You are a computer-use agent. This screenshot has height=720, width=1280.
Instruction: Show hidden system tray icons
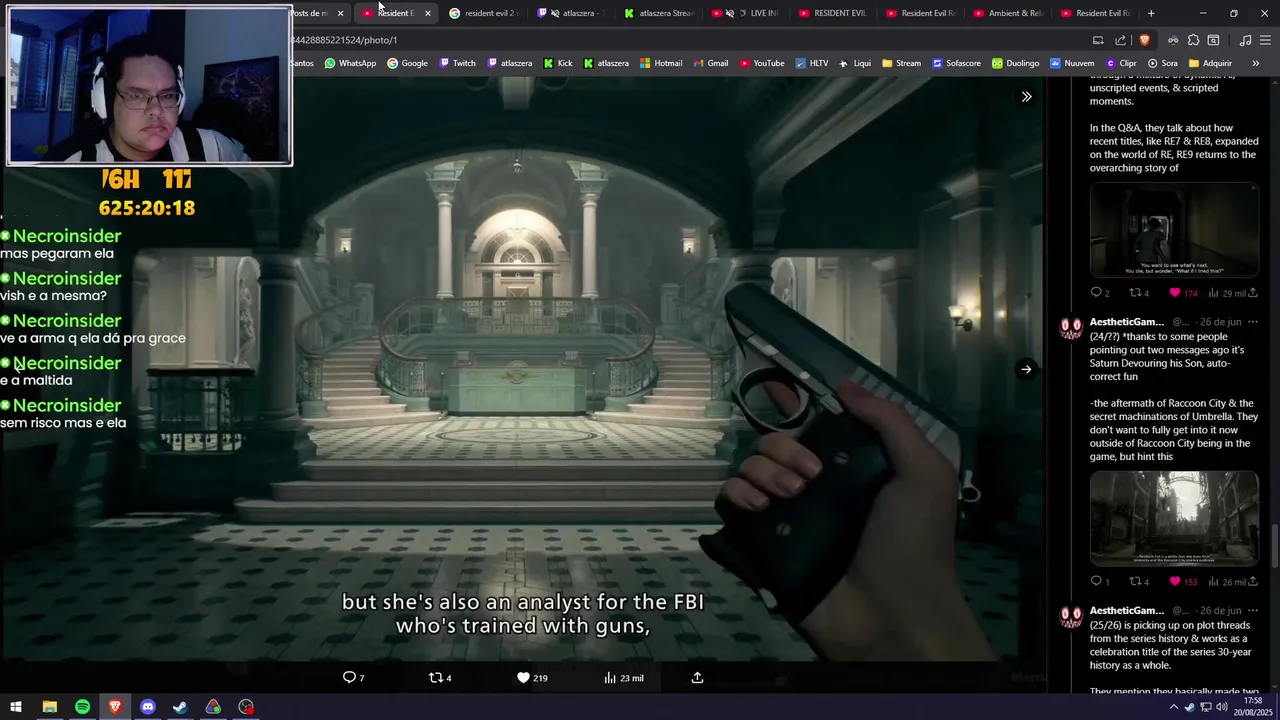tap(1173, 707)
